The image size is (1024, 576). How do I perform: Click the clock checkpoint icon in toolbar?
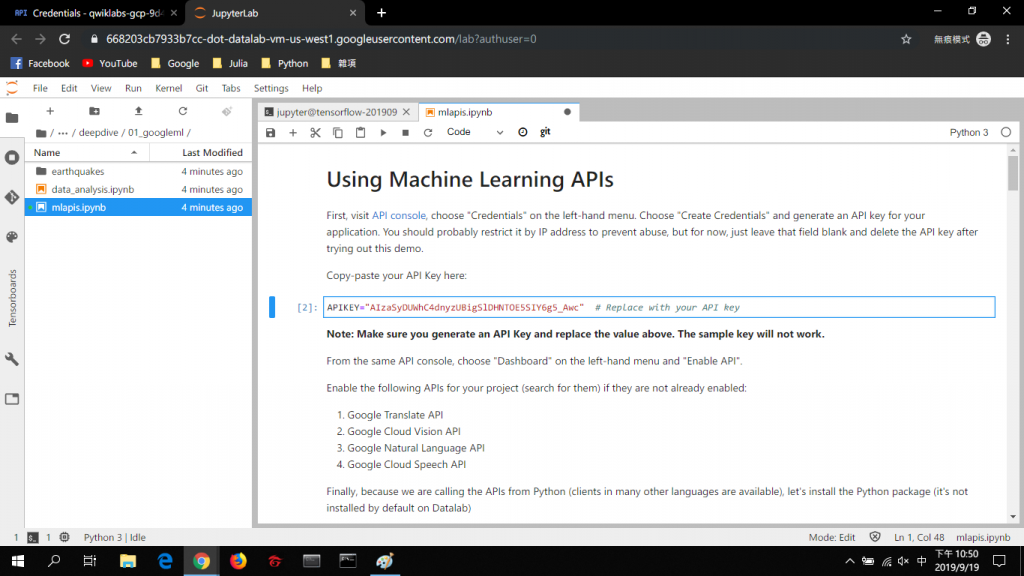[x=522, y=133]
